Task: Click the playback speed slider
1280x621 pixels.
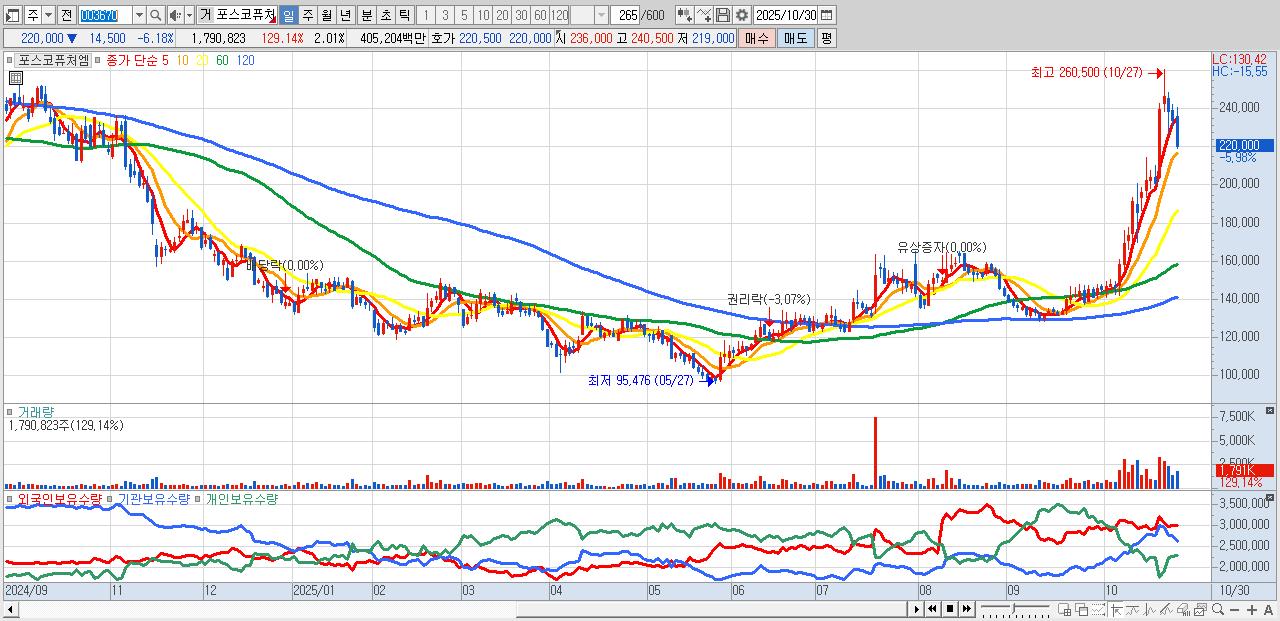Action: click(x=1014, y=609)
